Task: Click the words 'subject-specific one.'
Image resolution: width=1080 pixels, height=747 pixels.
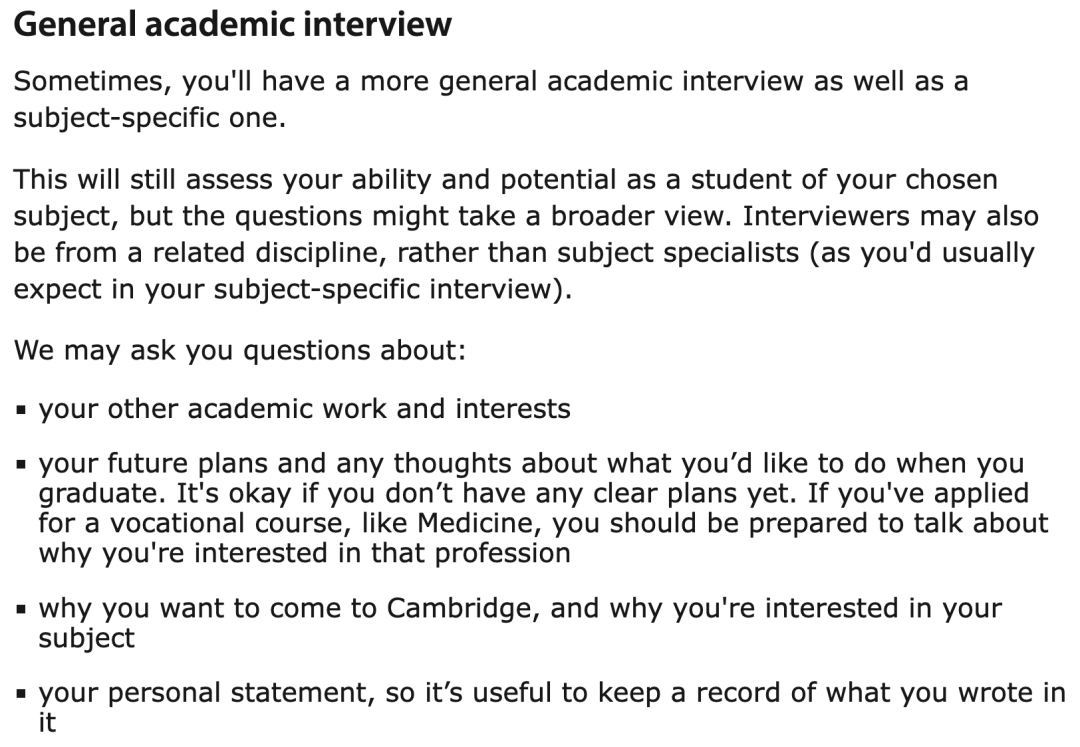Action: tap(149, 118)
